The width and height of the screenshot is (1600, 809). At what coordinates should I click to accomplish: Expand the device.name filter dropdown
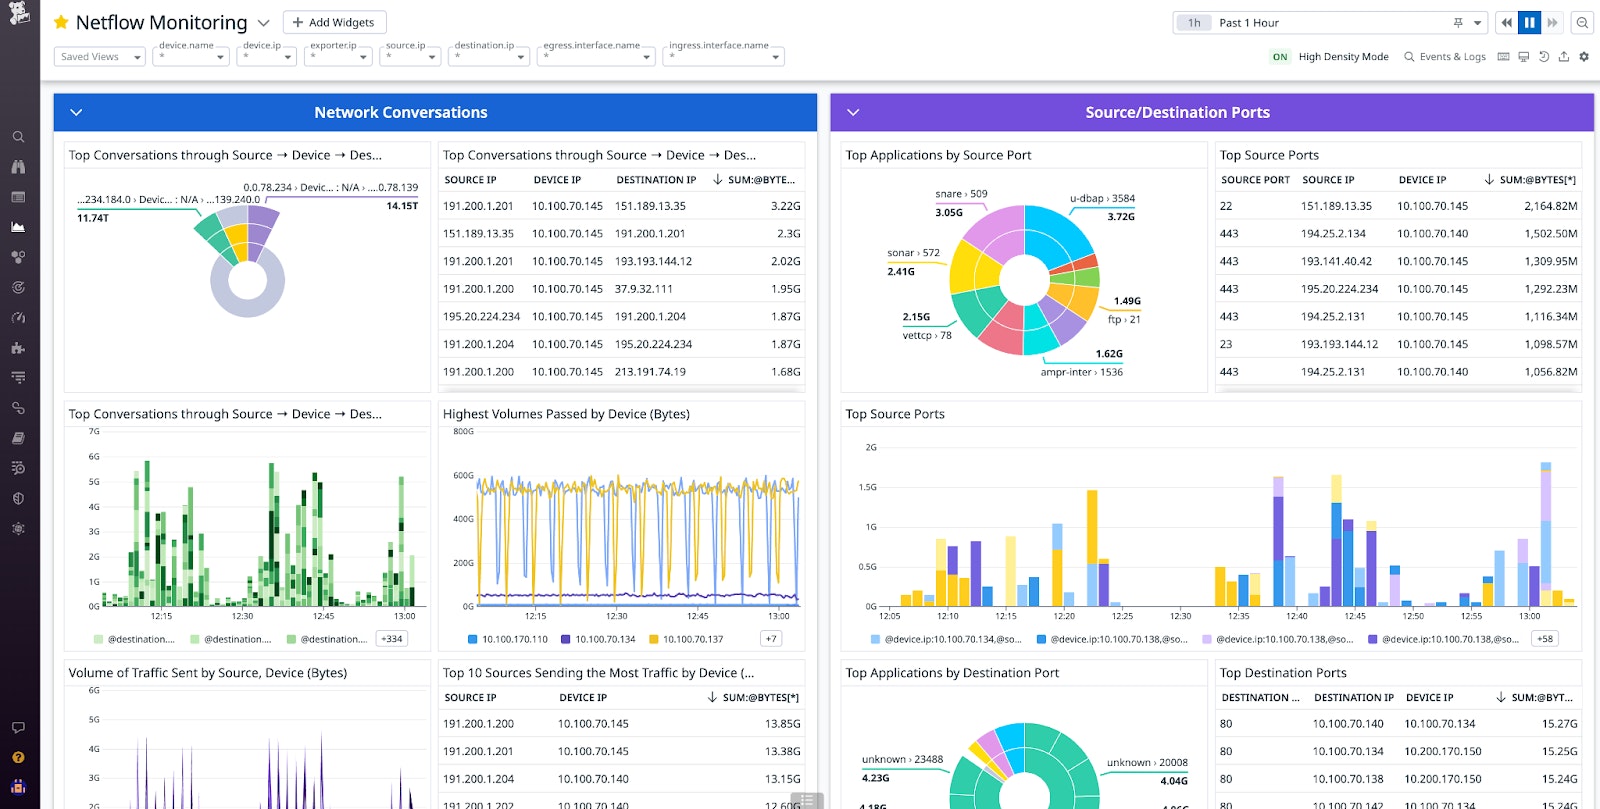pyautogui.click(x=192, y=57)
